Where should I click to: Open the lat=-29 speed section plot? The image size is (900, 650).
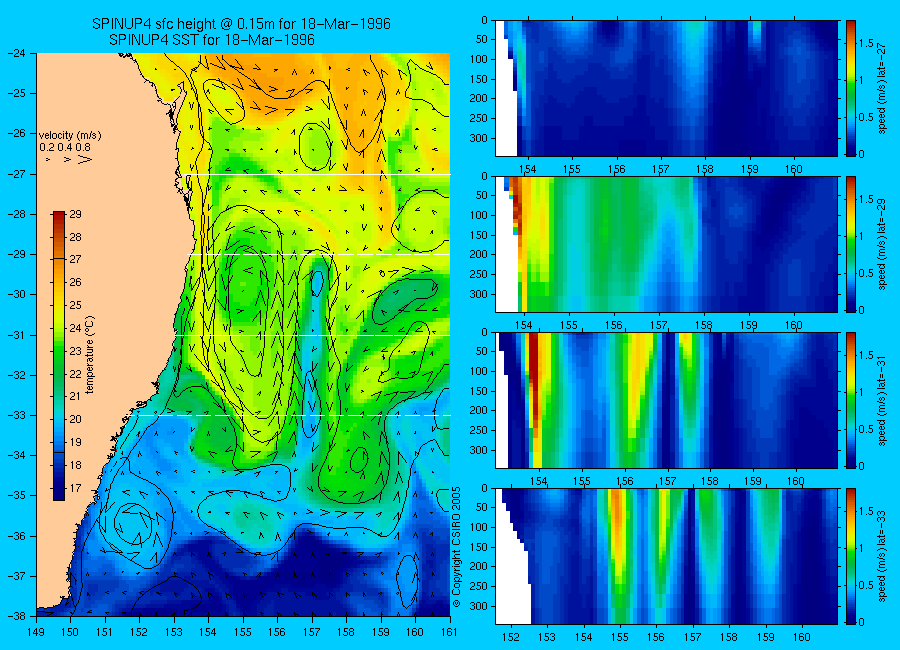666,244
